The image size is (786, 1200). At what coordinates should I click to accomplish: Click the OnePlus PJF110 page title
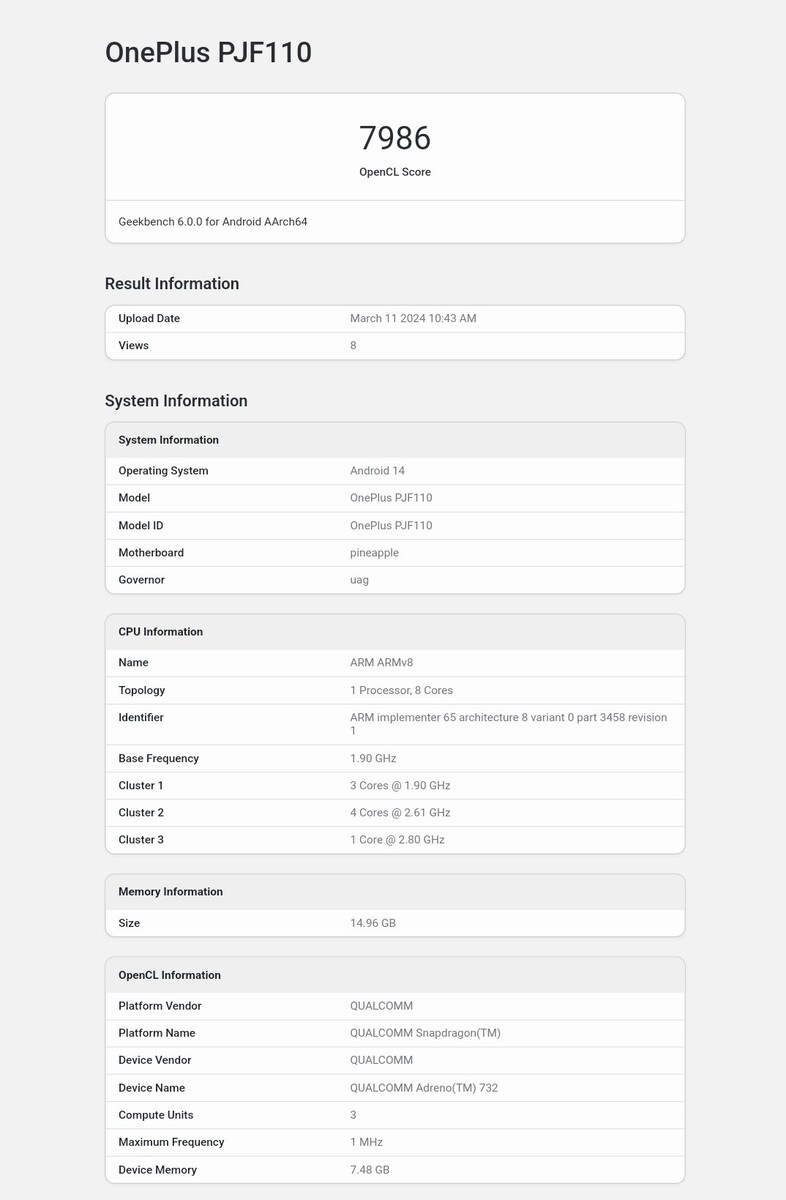point(208,52)
